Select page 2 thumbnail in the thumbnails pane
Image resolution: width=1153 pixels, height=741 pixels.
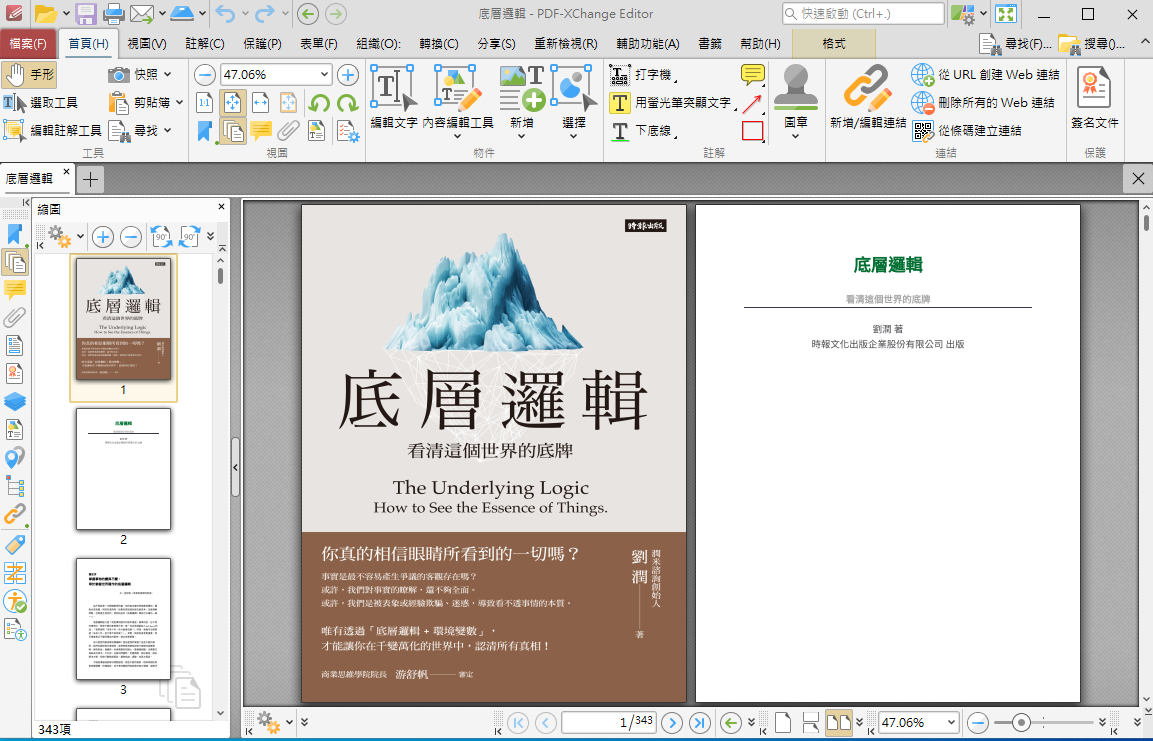click(123, 469)
